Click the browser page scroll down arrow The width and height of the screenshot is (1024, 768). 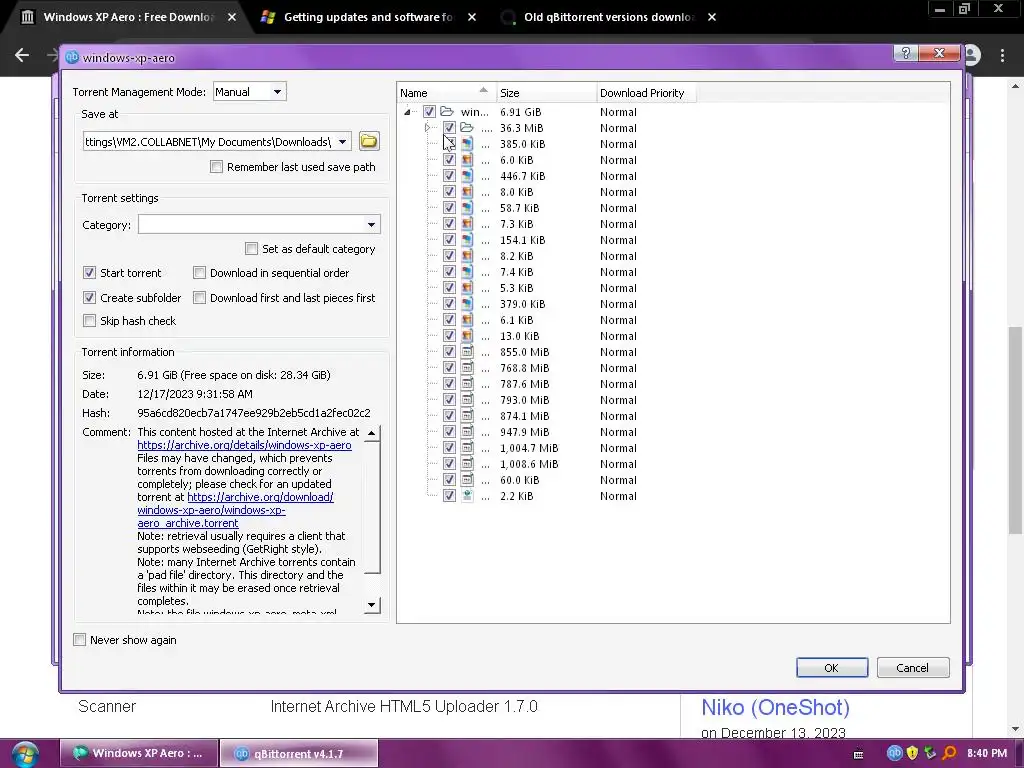click(x=1015, y=729)
